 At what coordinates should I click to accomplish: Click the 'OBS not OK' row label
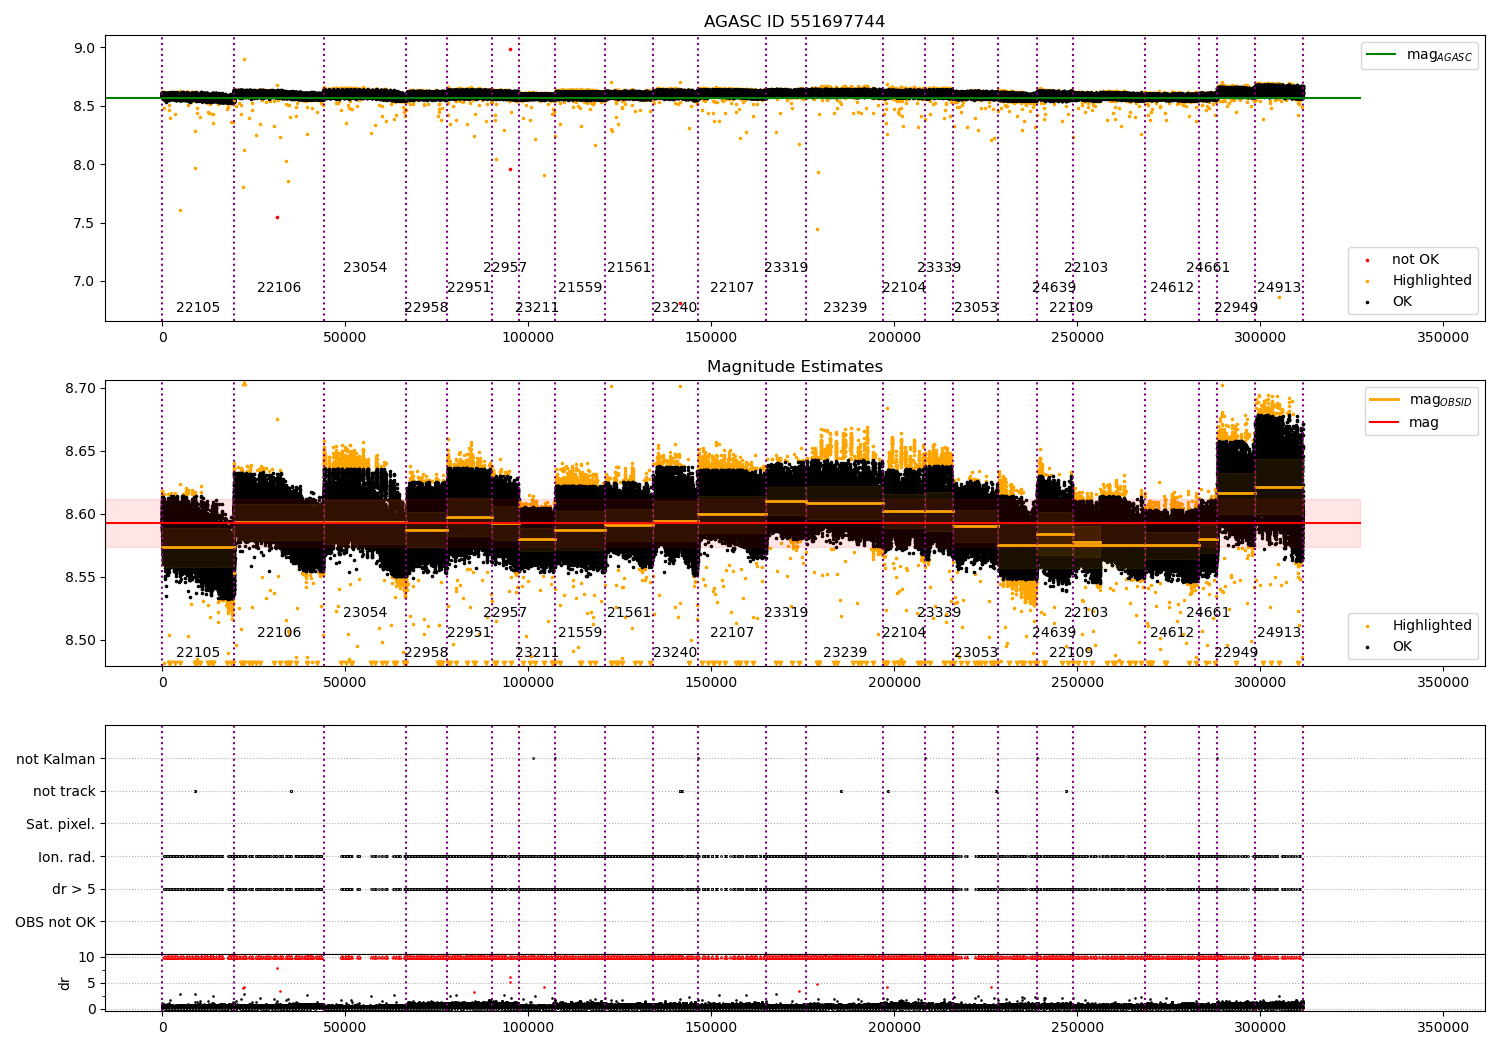[55, 923]
